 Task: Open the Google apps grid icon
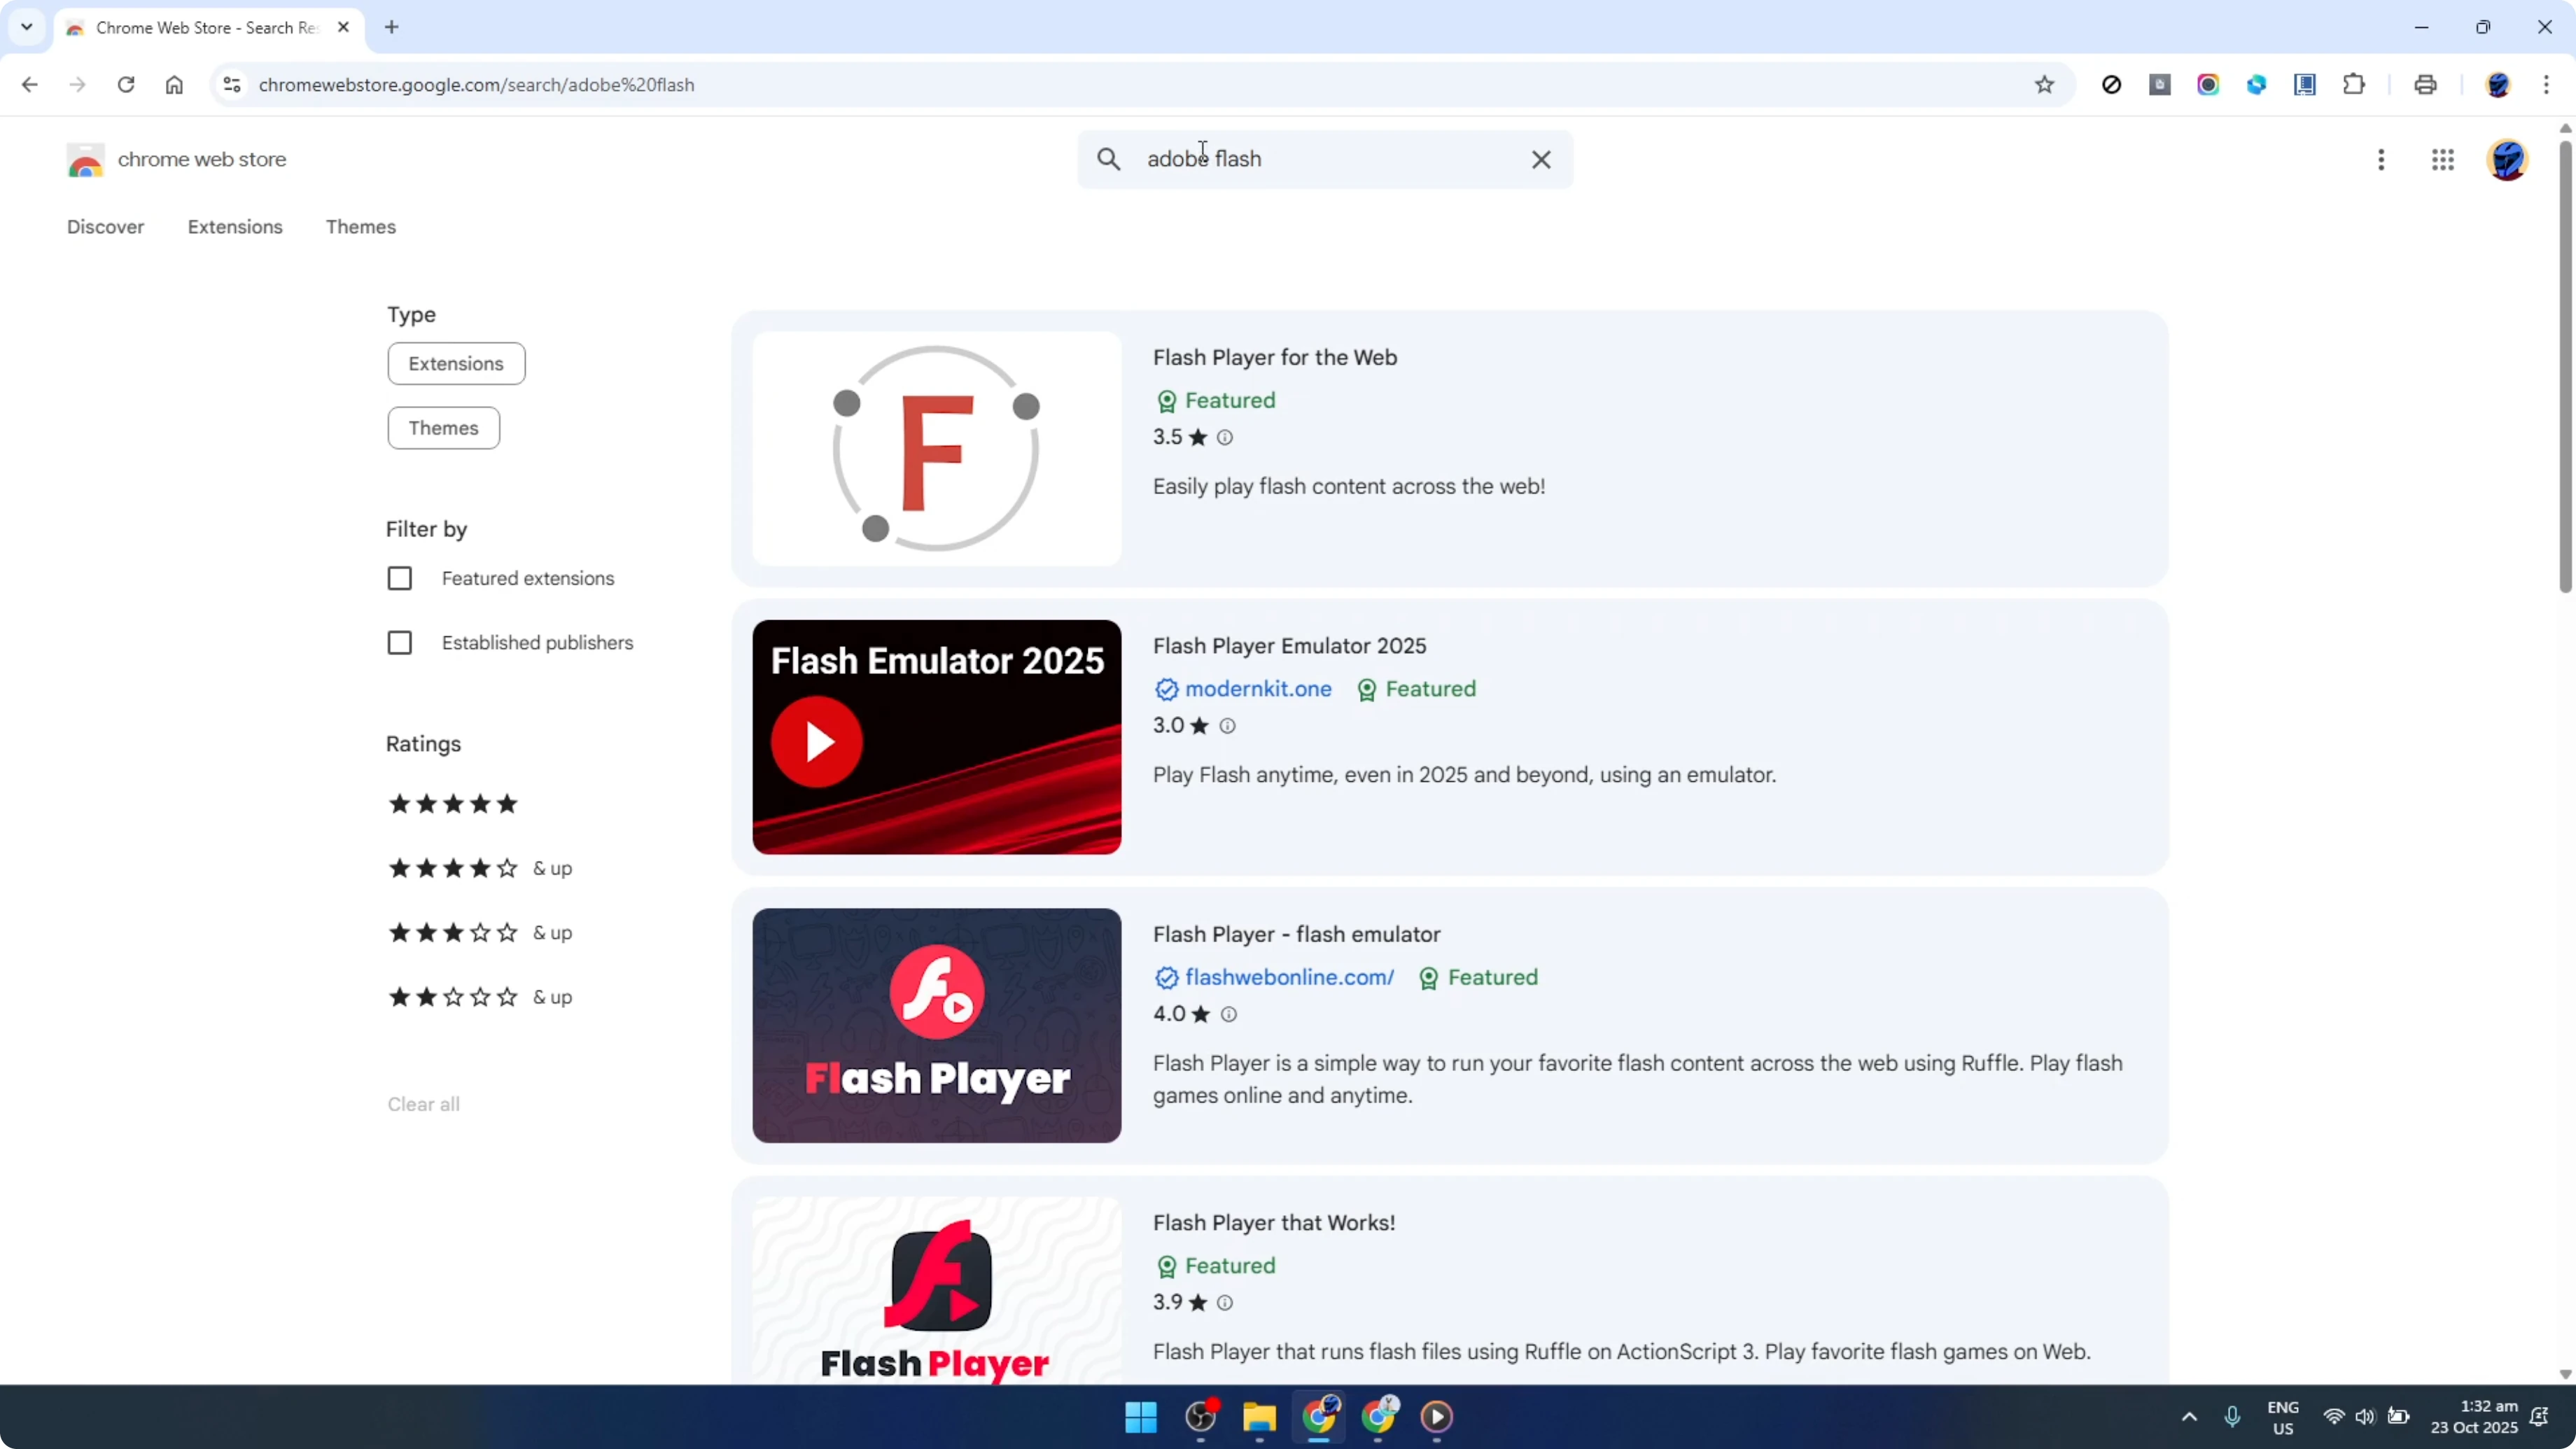2443,160
